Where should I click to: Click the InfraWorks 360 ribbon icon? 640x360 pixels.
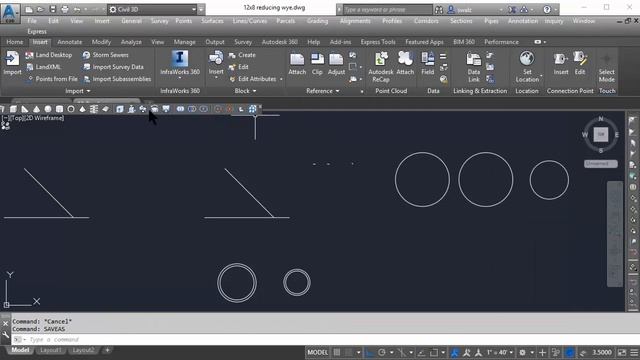180,58
